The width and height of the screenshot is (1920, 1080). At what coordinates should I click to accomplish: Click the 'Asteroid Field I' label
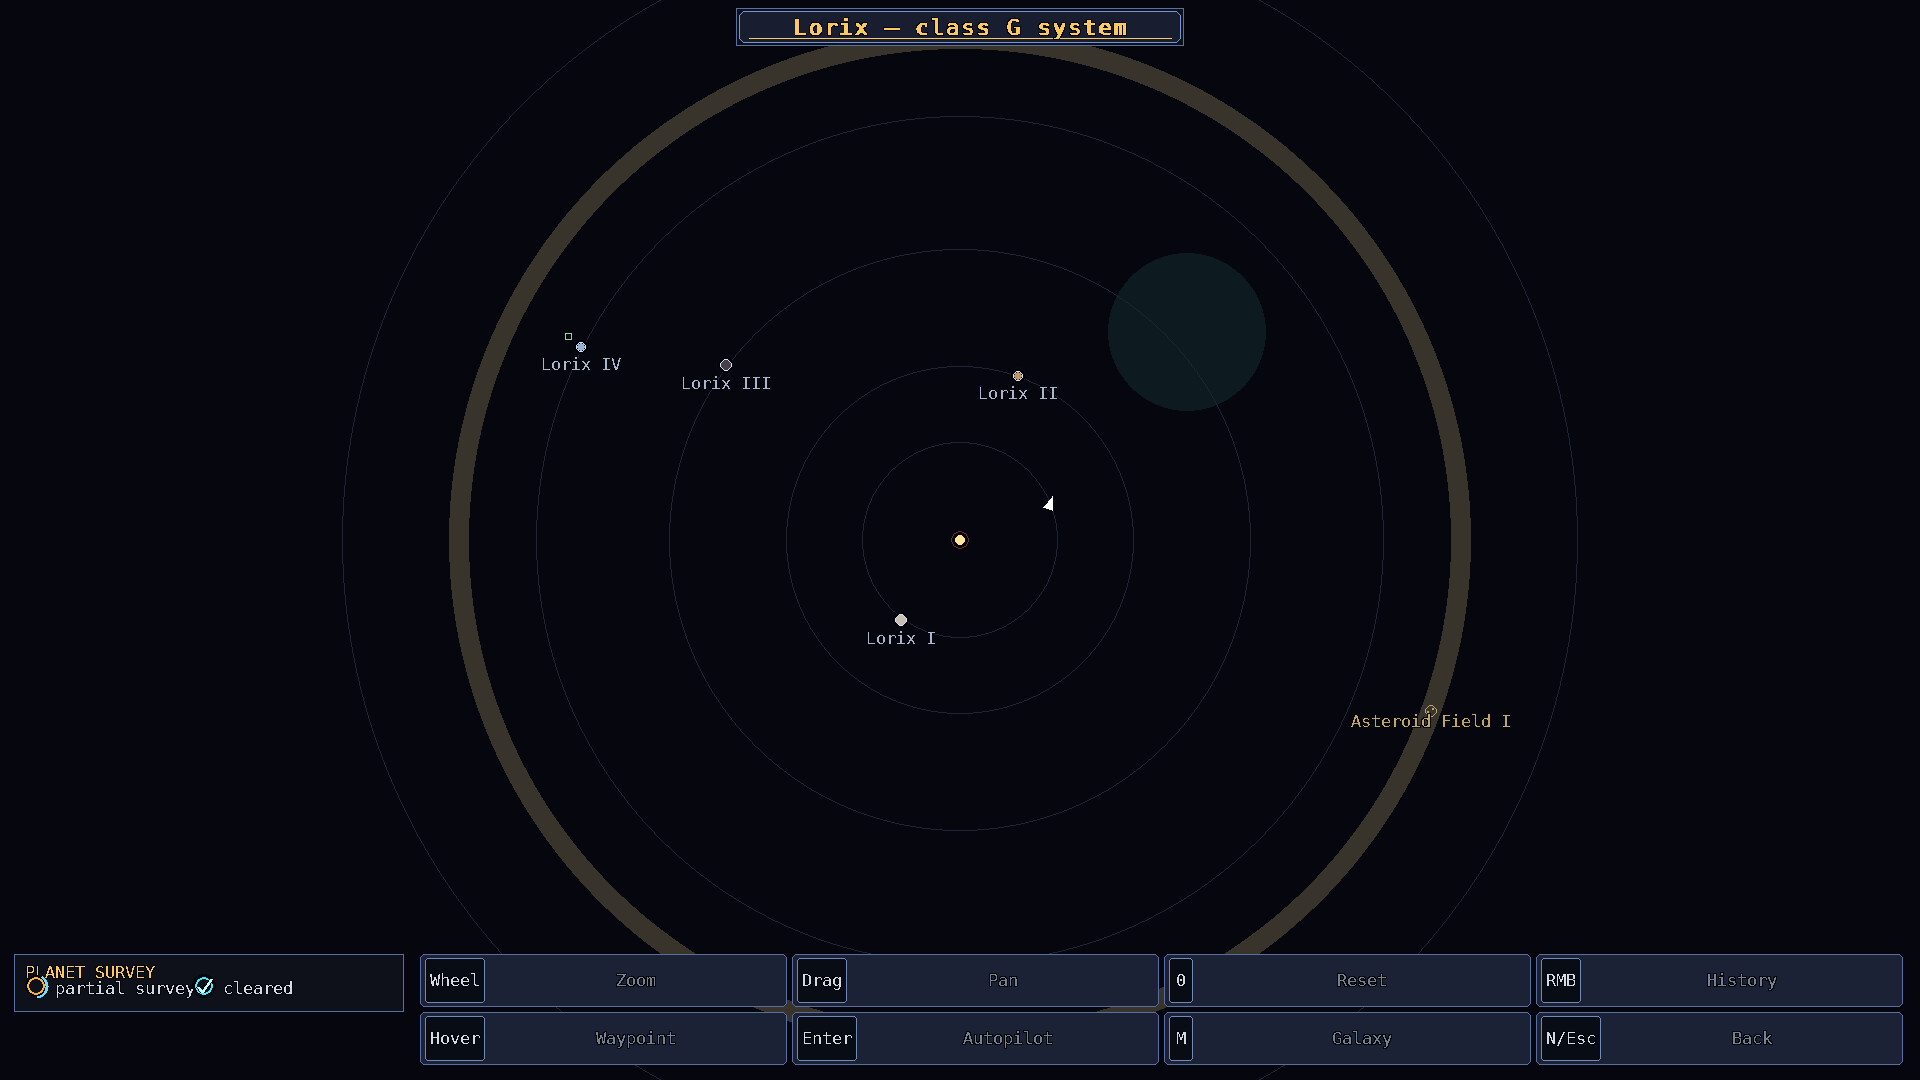tap(1431, 721)
